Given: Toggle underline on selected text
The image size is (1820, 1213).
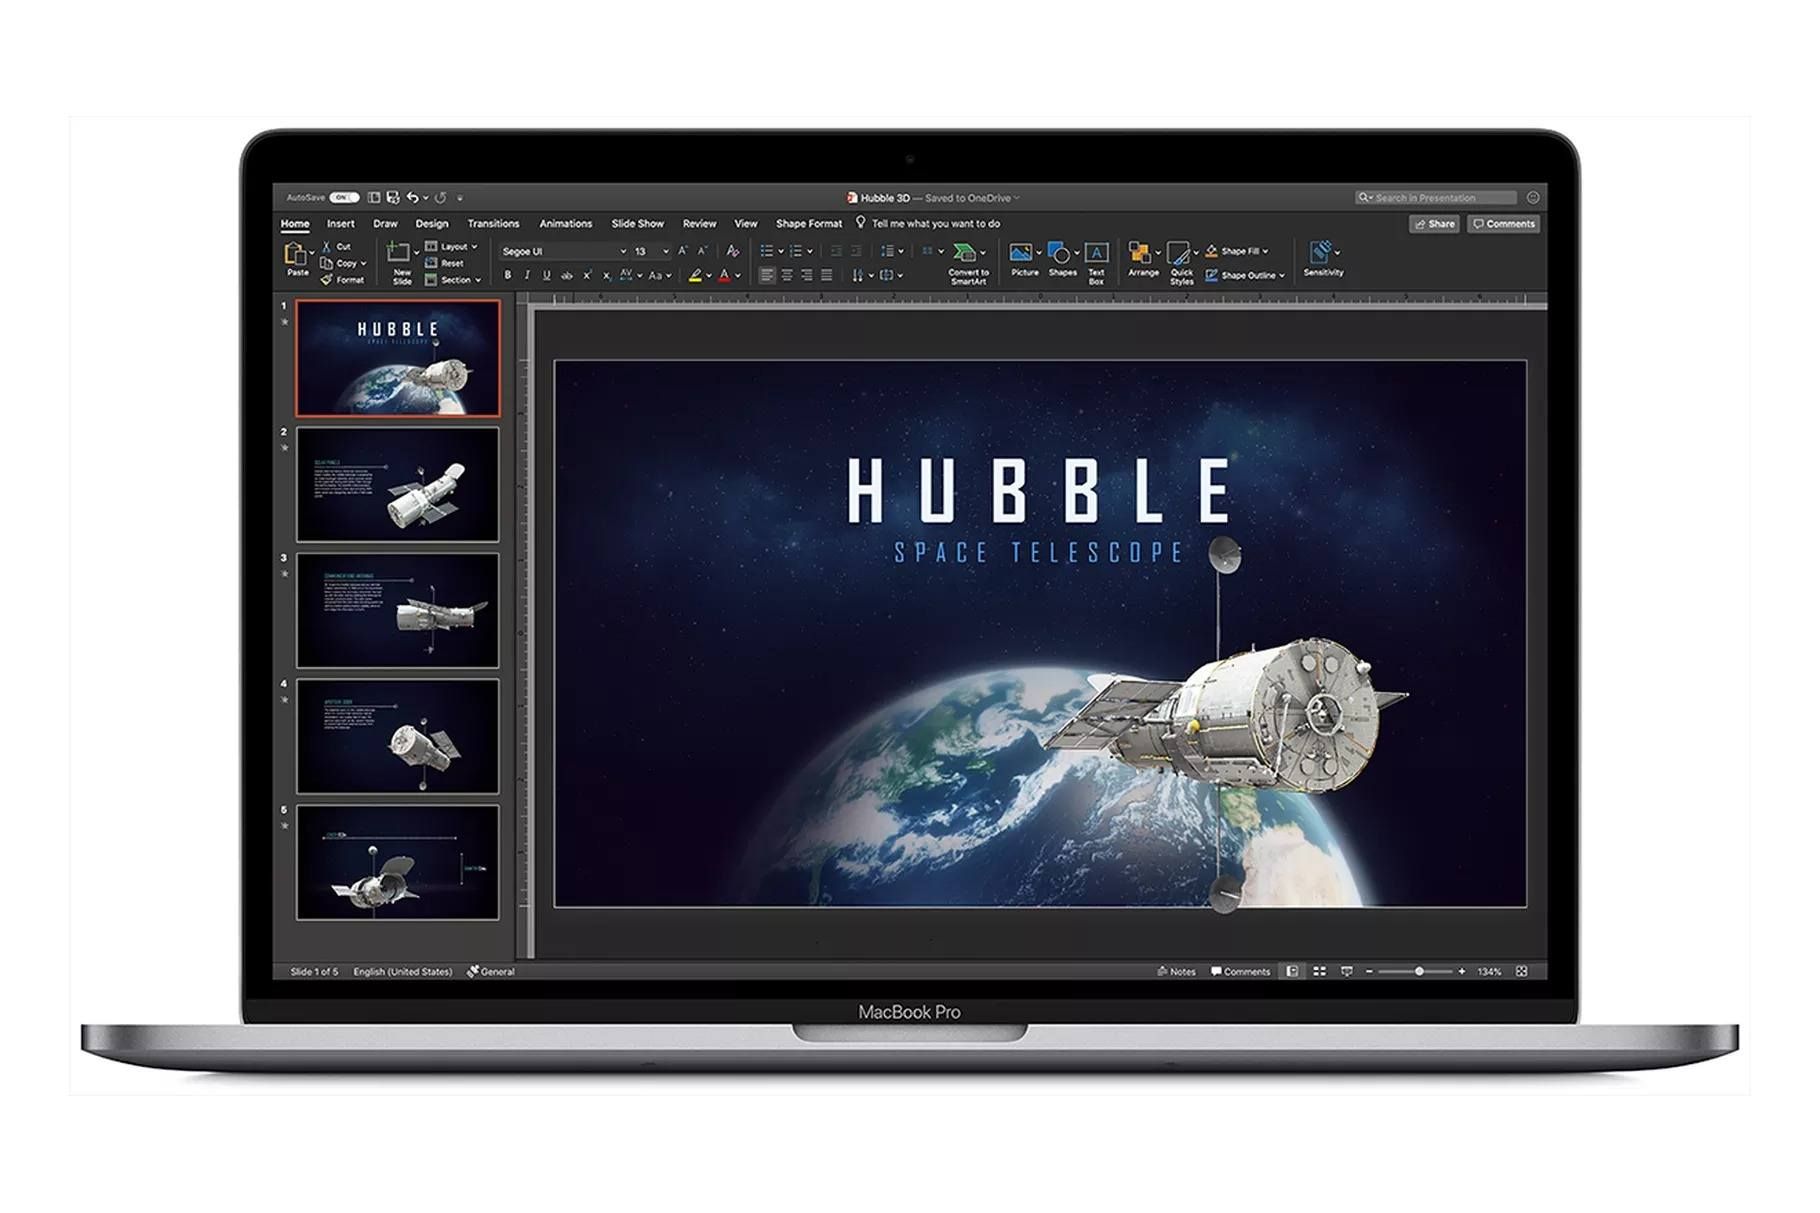Looking at the screenshot, I should [546, 272].
